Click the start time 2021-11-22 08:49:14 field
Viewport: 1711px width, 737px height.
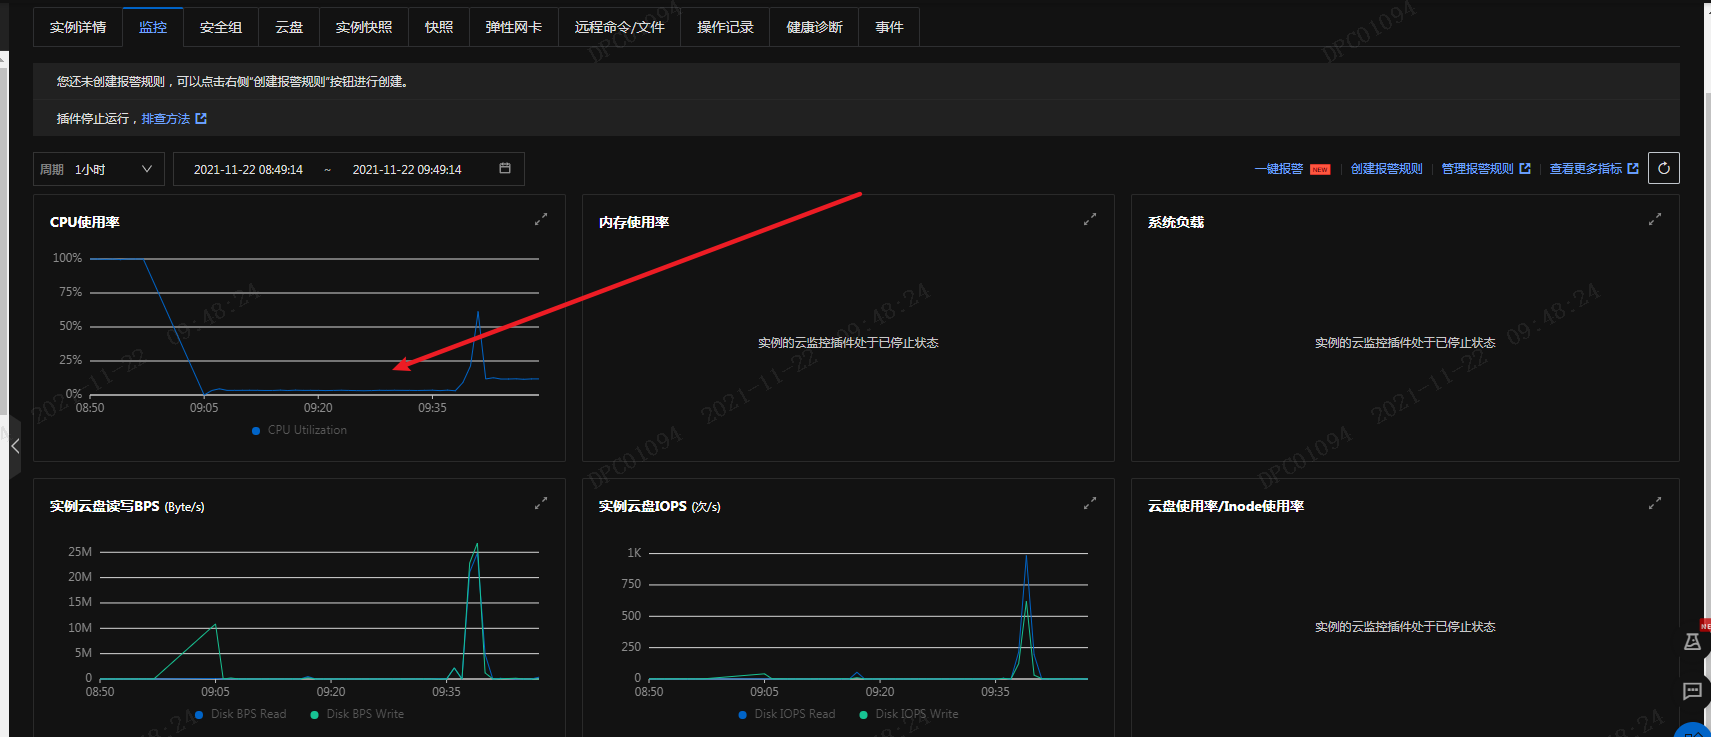click(x=248, y=170)
